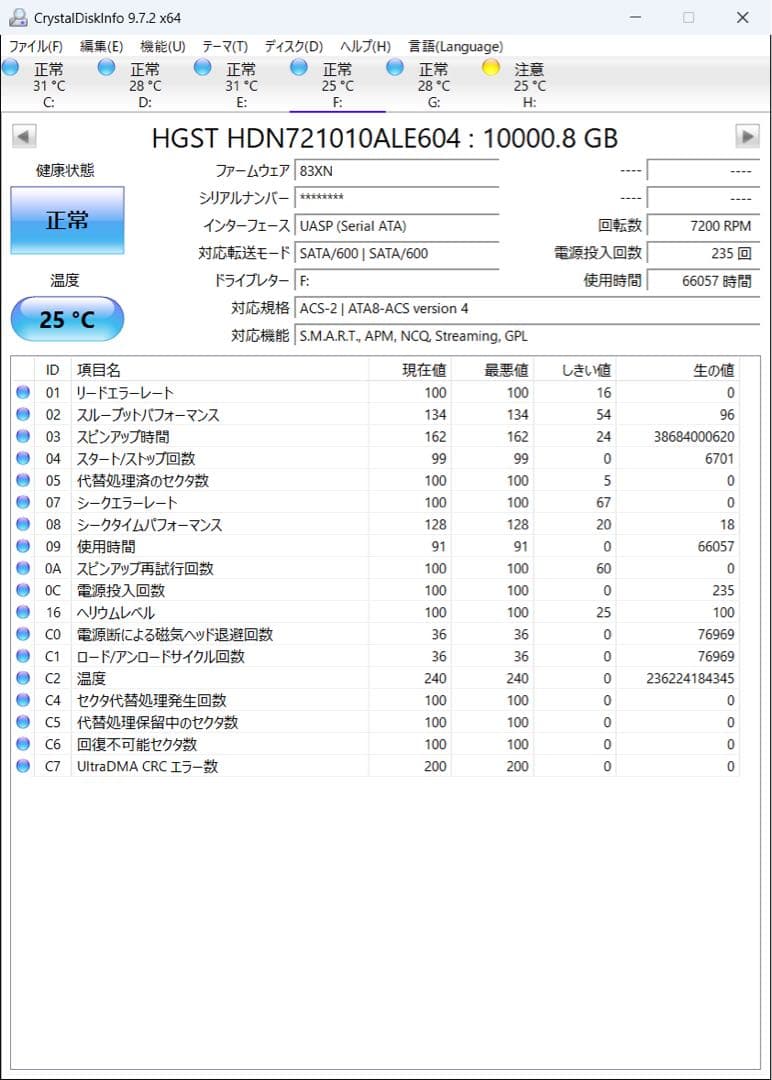Select drive F: blue status orb
The width and height of the screenshot is (772, 1080).
coord(299,68)
